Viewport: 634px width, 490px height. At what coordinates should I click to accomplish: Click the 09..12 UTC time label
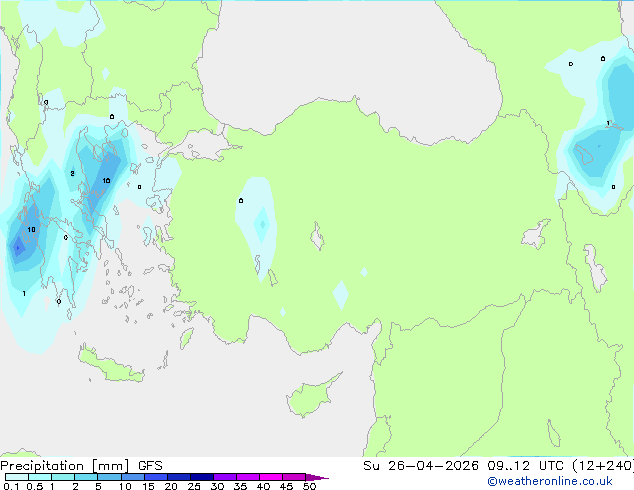(520, 465)
